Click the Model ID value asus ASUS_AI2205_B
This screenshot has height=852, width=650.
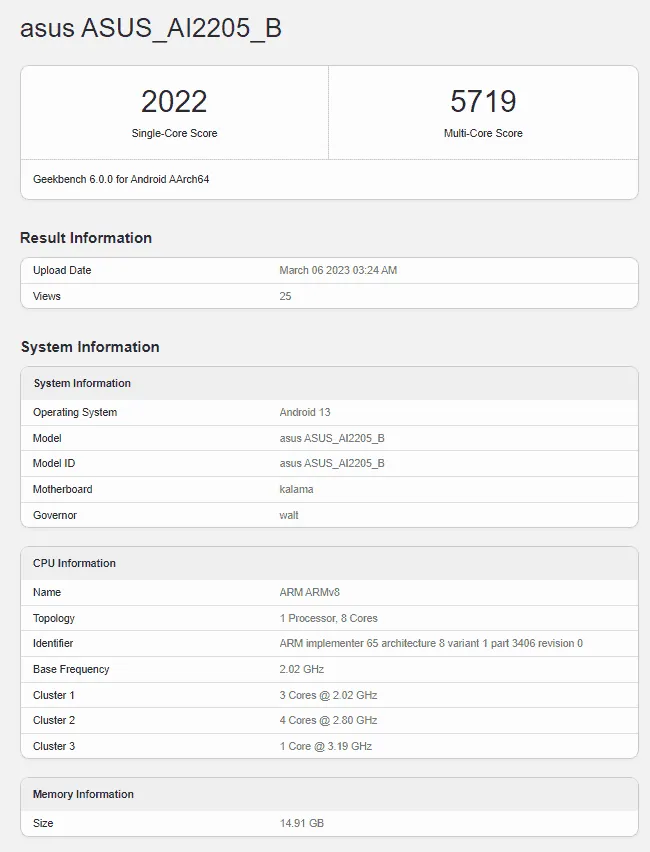pos(332,463)
